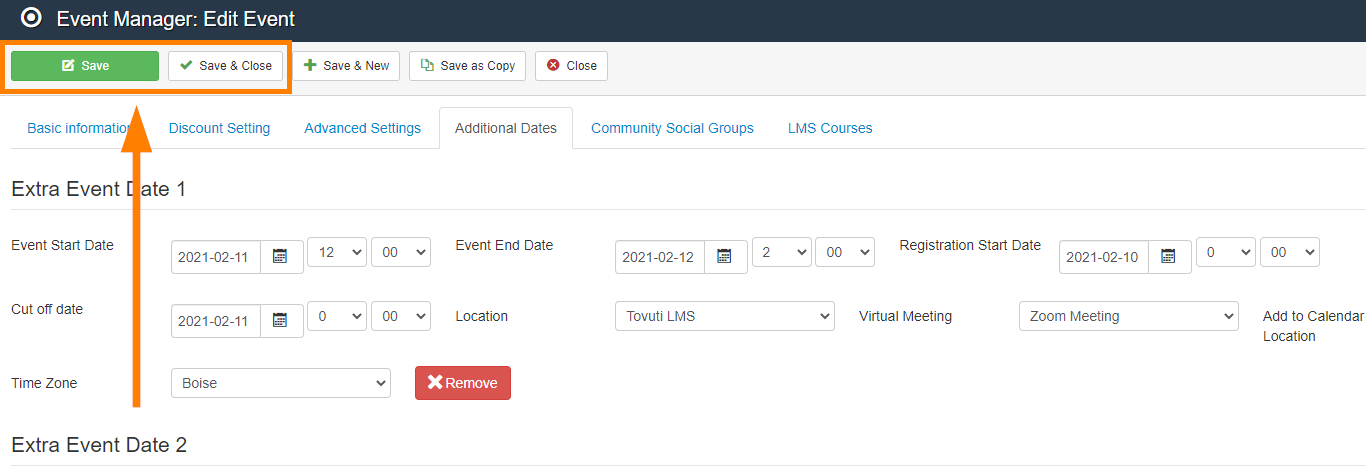Click Save & Close button
This screenshot has height=469, width=1366.
point(226,66)
